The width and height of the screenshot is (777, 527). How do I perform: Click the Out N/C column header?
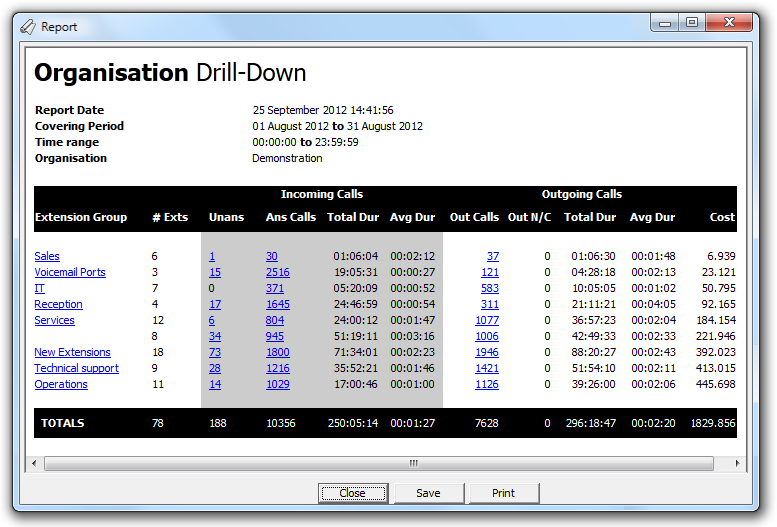pos(529,217)
